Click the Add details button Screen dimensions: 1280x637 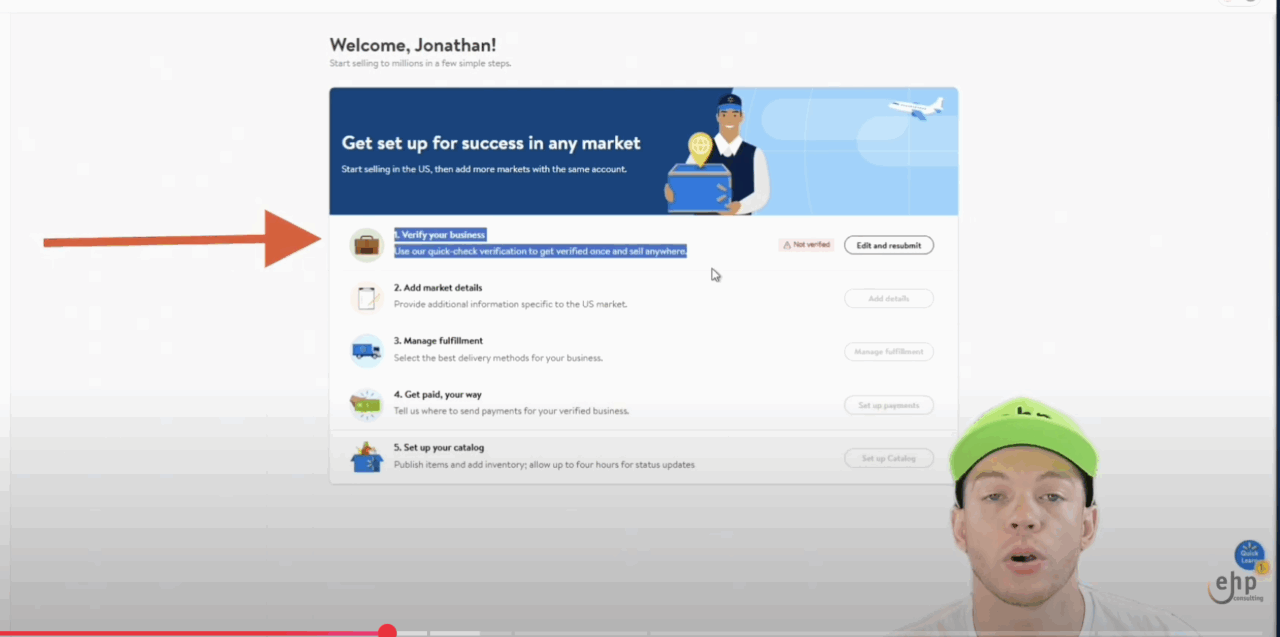coord(888,298)
